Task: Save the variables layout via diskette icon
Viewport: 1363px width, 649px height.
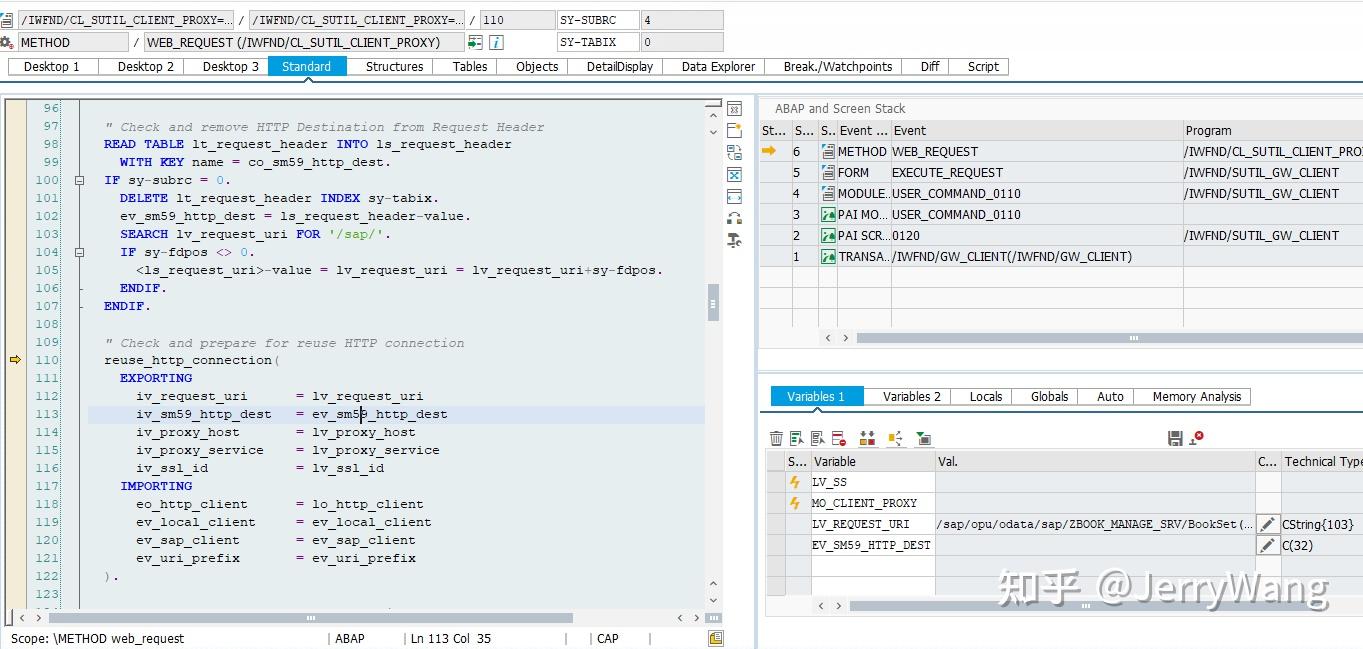Action: [1175, 437]
